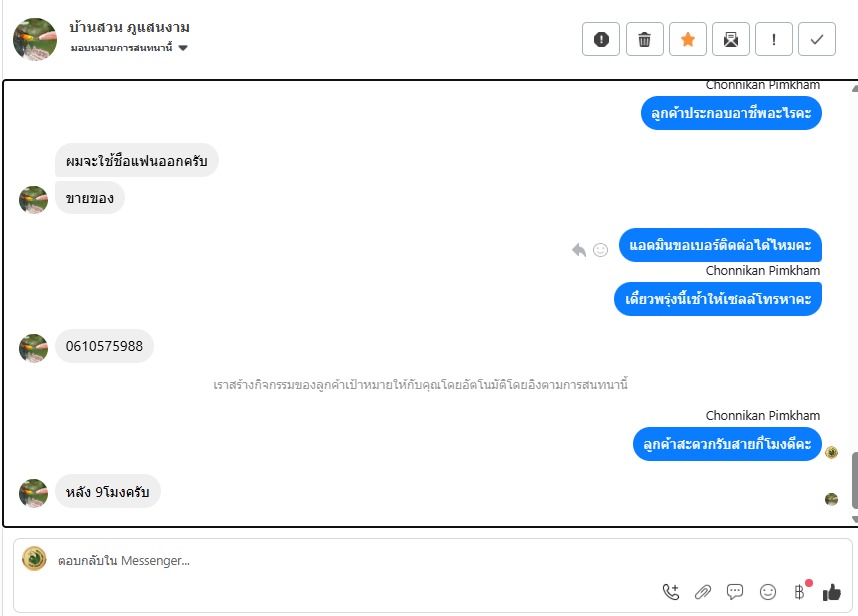Open saved replies speech bubble icon

click(735, 592)
